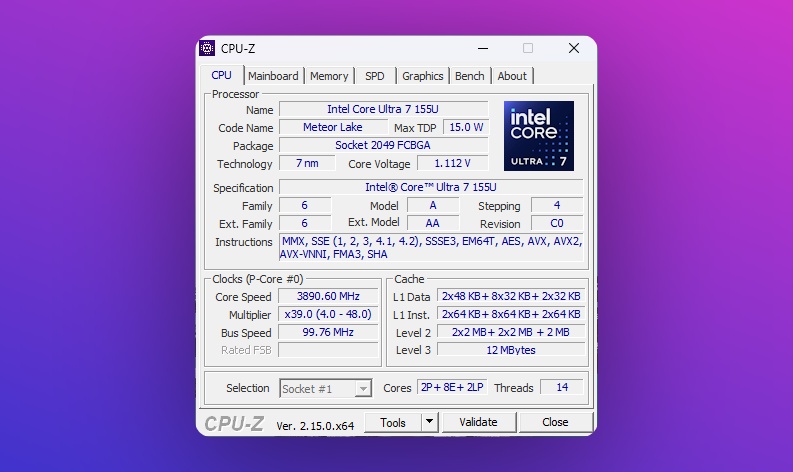Click the Technology value 7 nm
The height and width of the screenshot is (472, 793).
tap(307, 163)
